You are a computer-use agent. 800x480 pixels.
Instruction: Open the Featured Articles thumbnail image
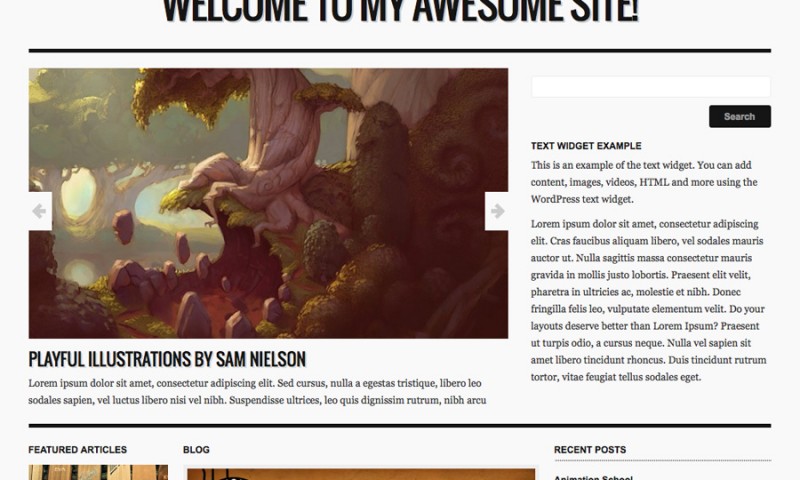[x=98, y=472]
